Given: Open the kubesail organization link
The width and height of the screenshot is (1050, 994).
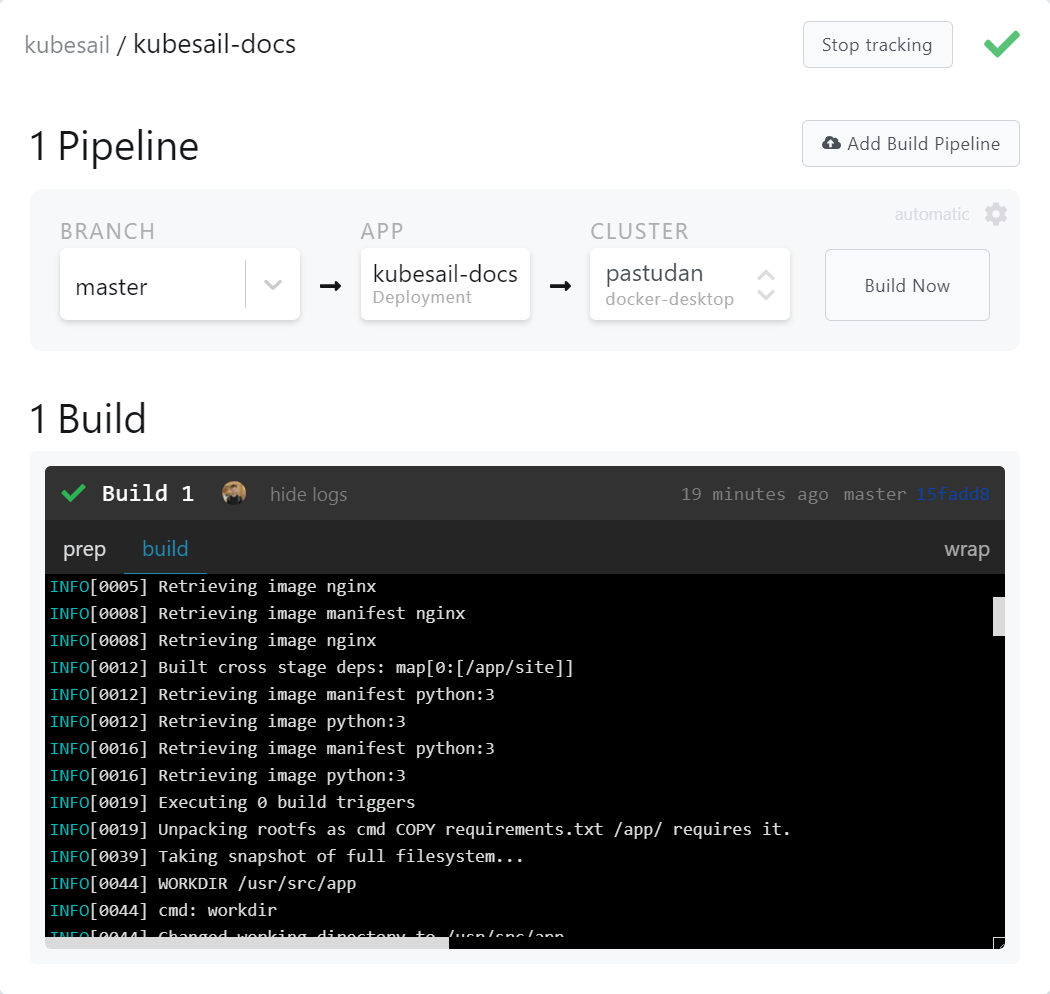Looking at the screenshot, I should click(x=67, y=45).
